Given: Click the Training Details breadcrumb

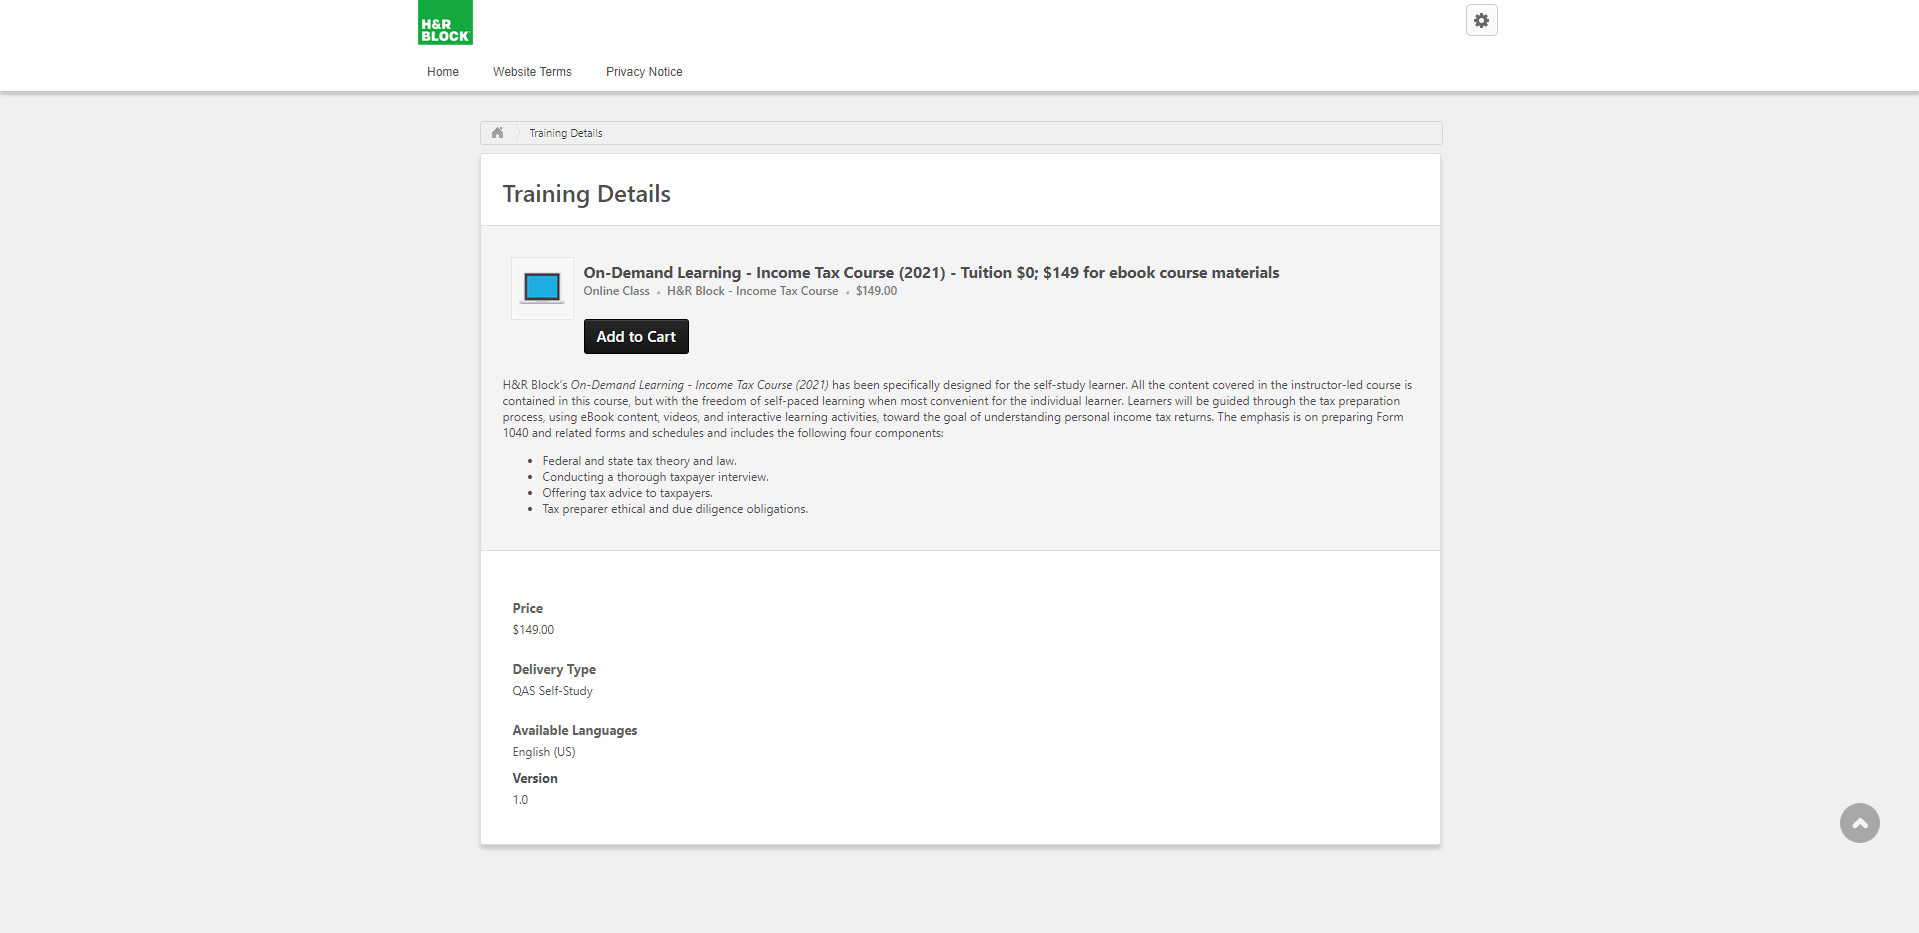Looking at the screenshot, I should [566, 133].
